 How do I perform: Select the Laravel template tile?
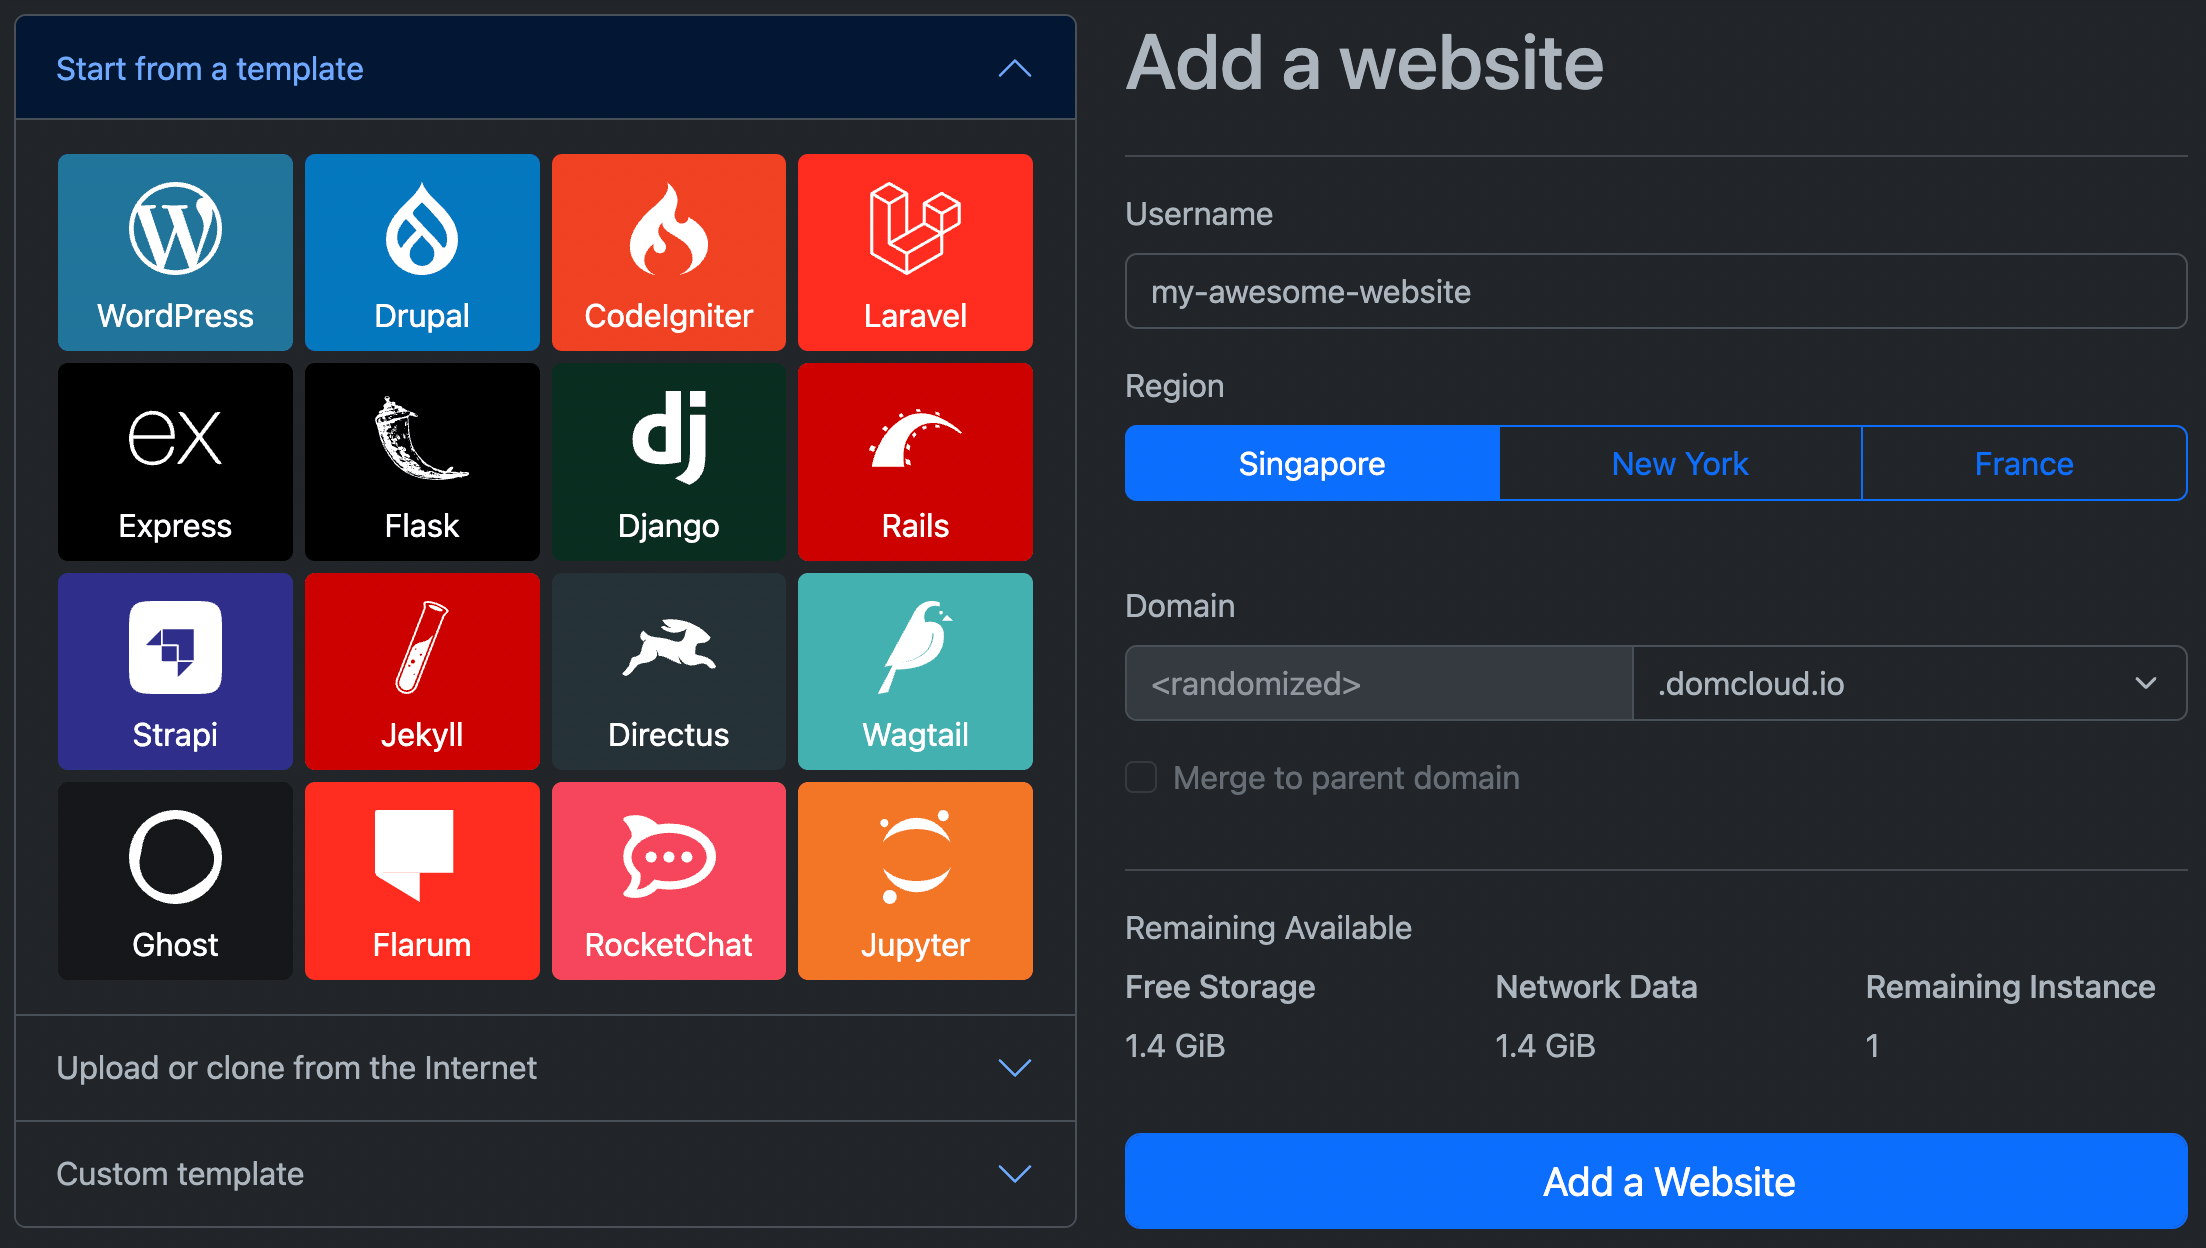pyautogui.click(x=915, y=252)
